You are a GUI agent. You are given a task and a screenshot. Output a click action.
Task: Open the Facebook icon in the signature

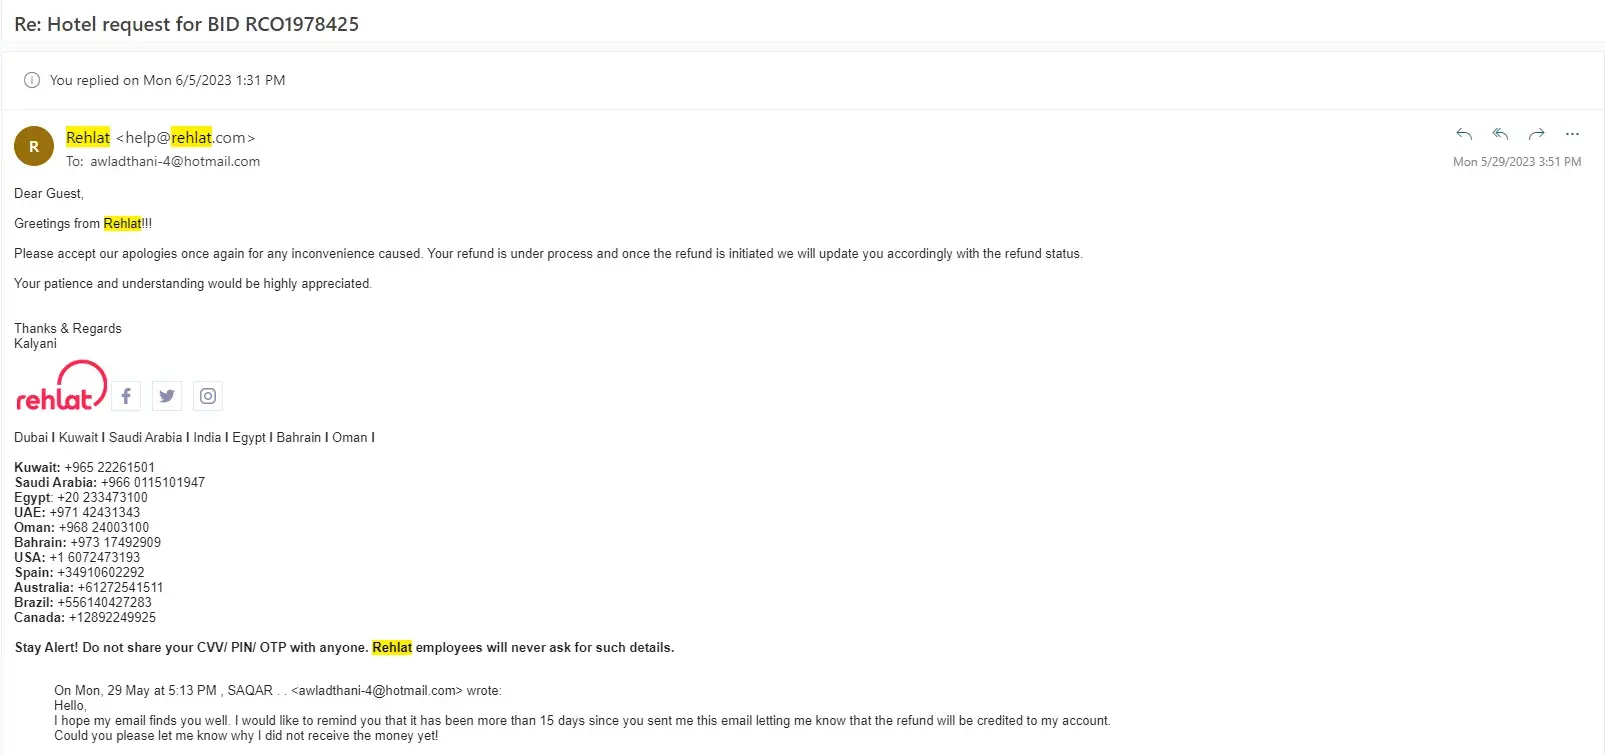(126, 396)
